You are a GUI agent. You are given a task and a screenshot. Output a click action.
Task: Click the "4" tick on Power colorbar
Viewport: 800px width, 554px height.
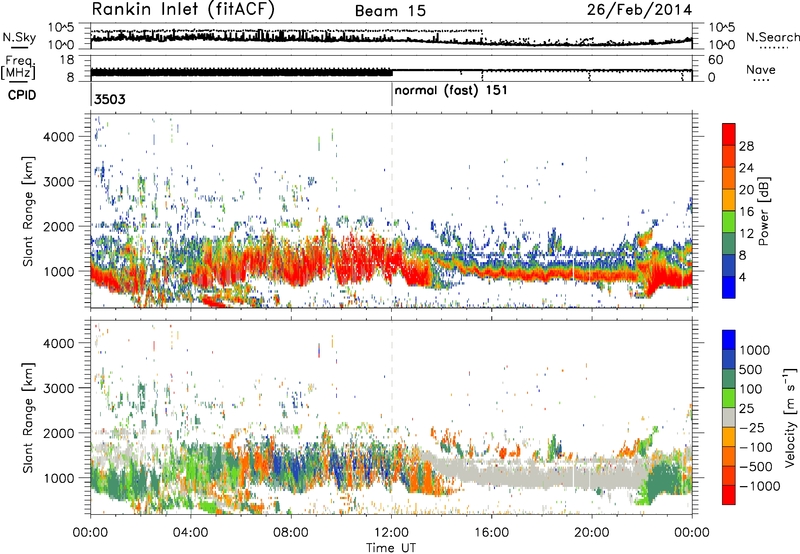click(x=742, y=277)
